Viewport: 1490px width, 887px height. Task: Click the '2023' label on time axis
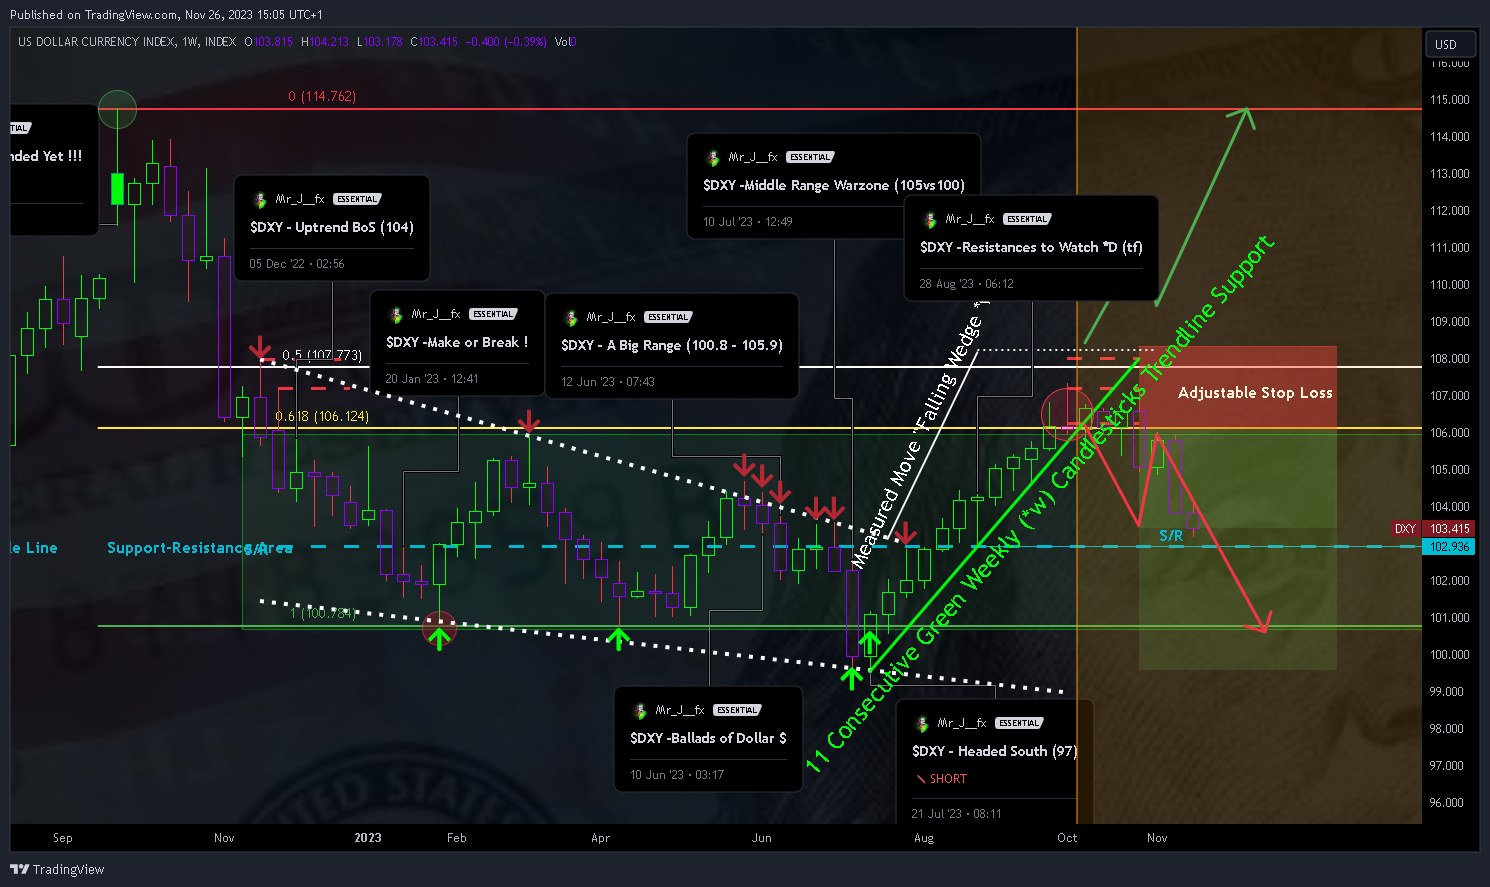pos(368,838)
